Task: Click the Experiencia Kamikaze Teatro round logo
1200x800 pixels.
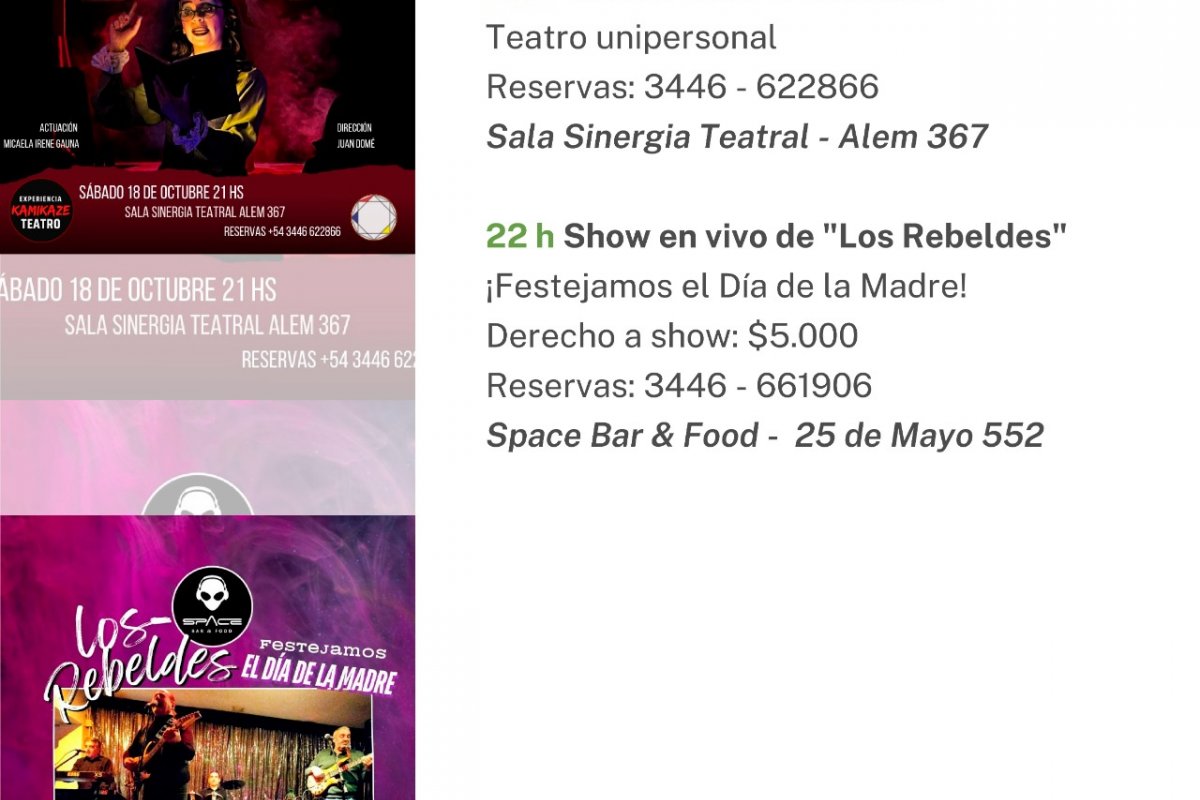Action: pos(42,211)
